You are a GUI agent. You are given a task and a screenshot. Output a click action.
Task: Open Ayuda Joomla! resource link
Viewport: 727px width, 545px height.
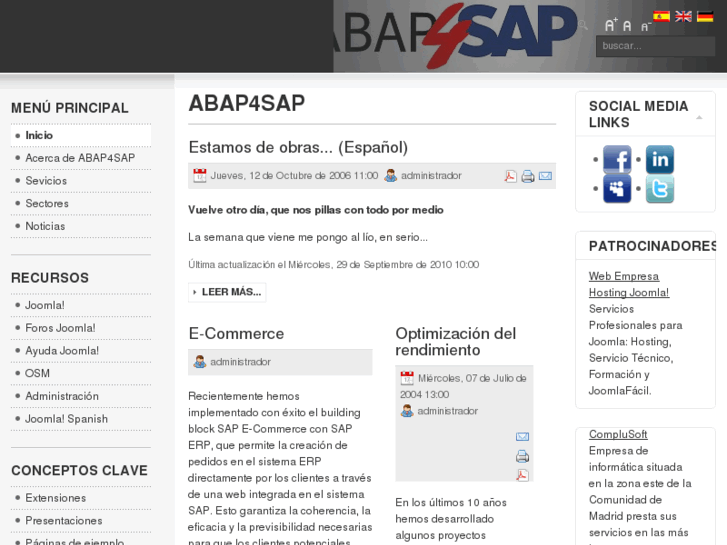click(62, 351)
